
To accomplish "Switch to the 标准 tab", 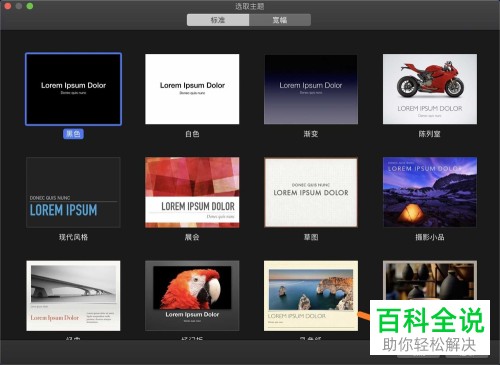I will 218,20.
